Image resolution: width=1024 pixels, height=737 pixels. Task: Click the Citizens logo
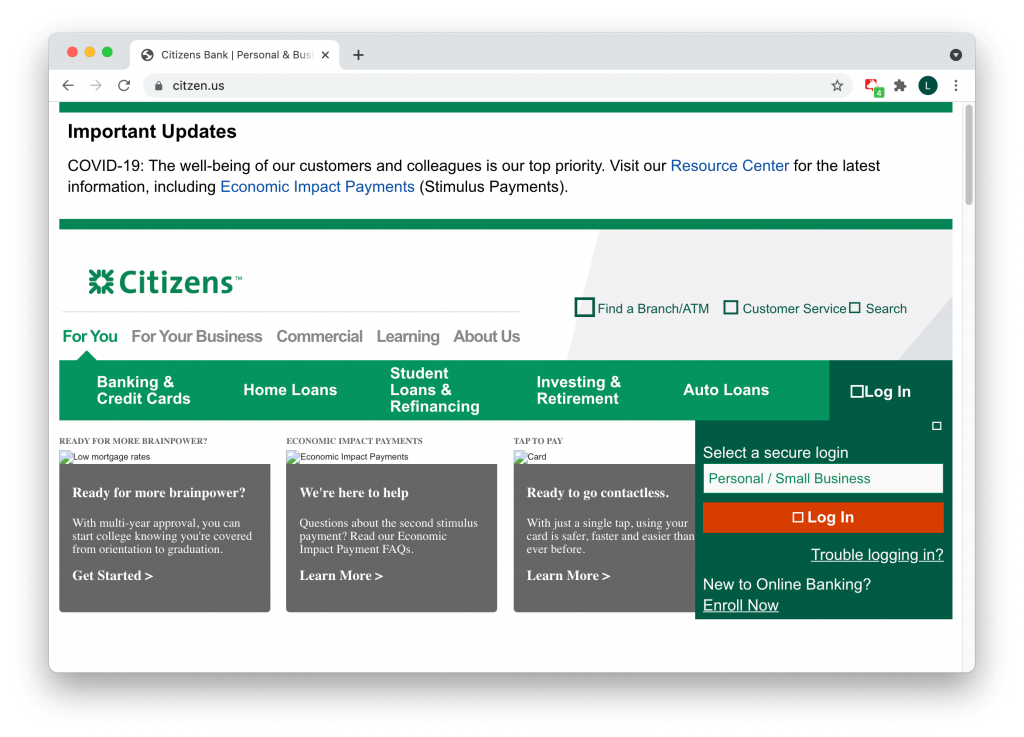(165, 282)
